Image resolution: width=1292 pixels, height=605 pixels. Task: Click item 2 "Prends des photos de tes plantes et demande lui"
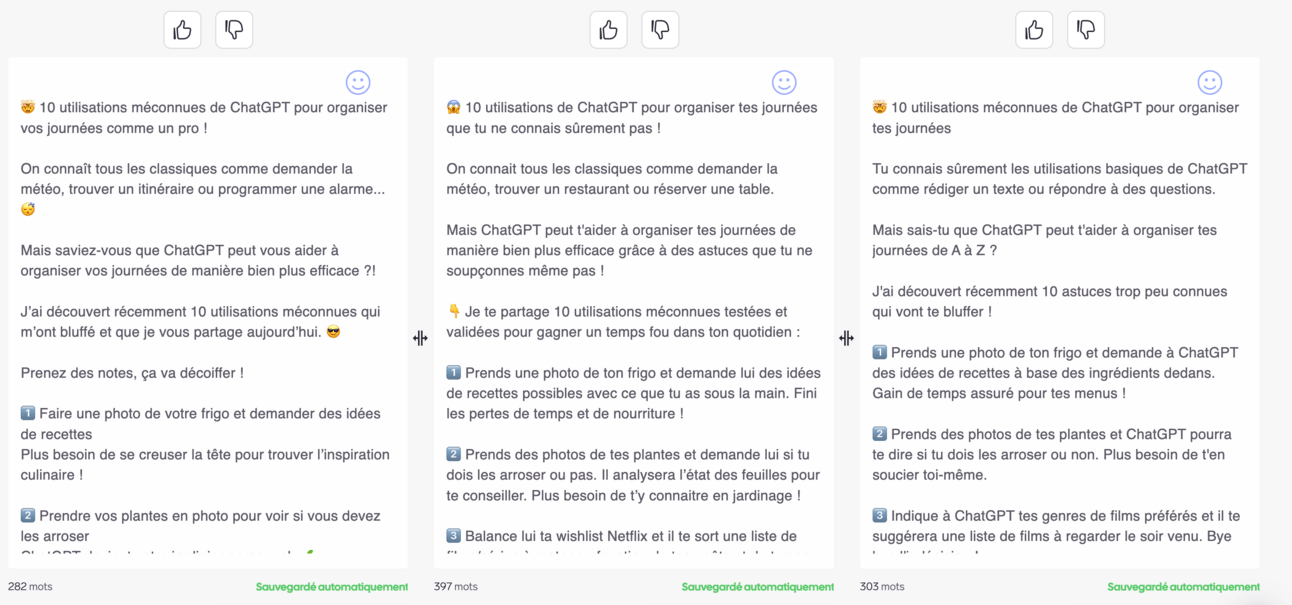coord(633,475)
